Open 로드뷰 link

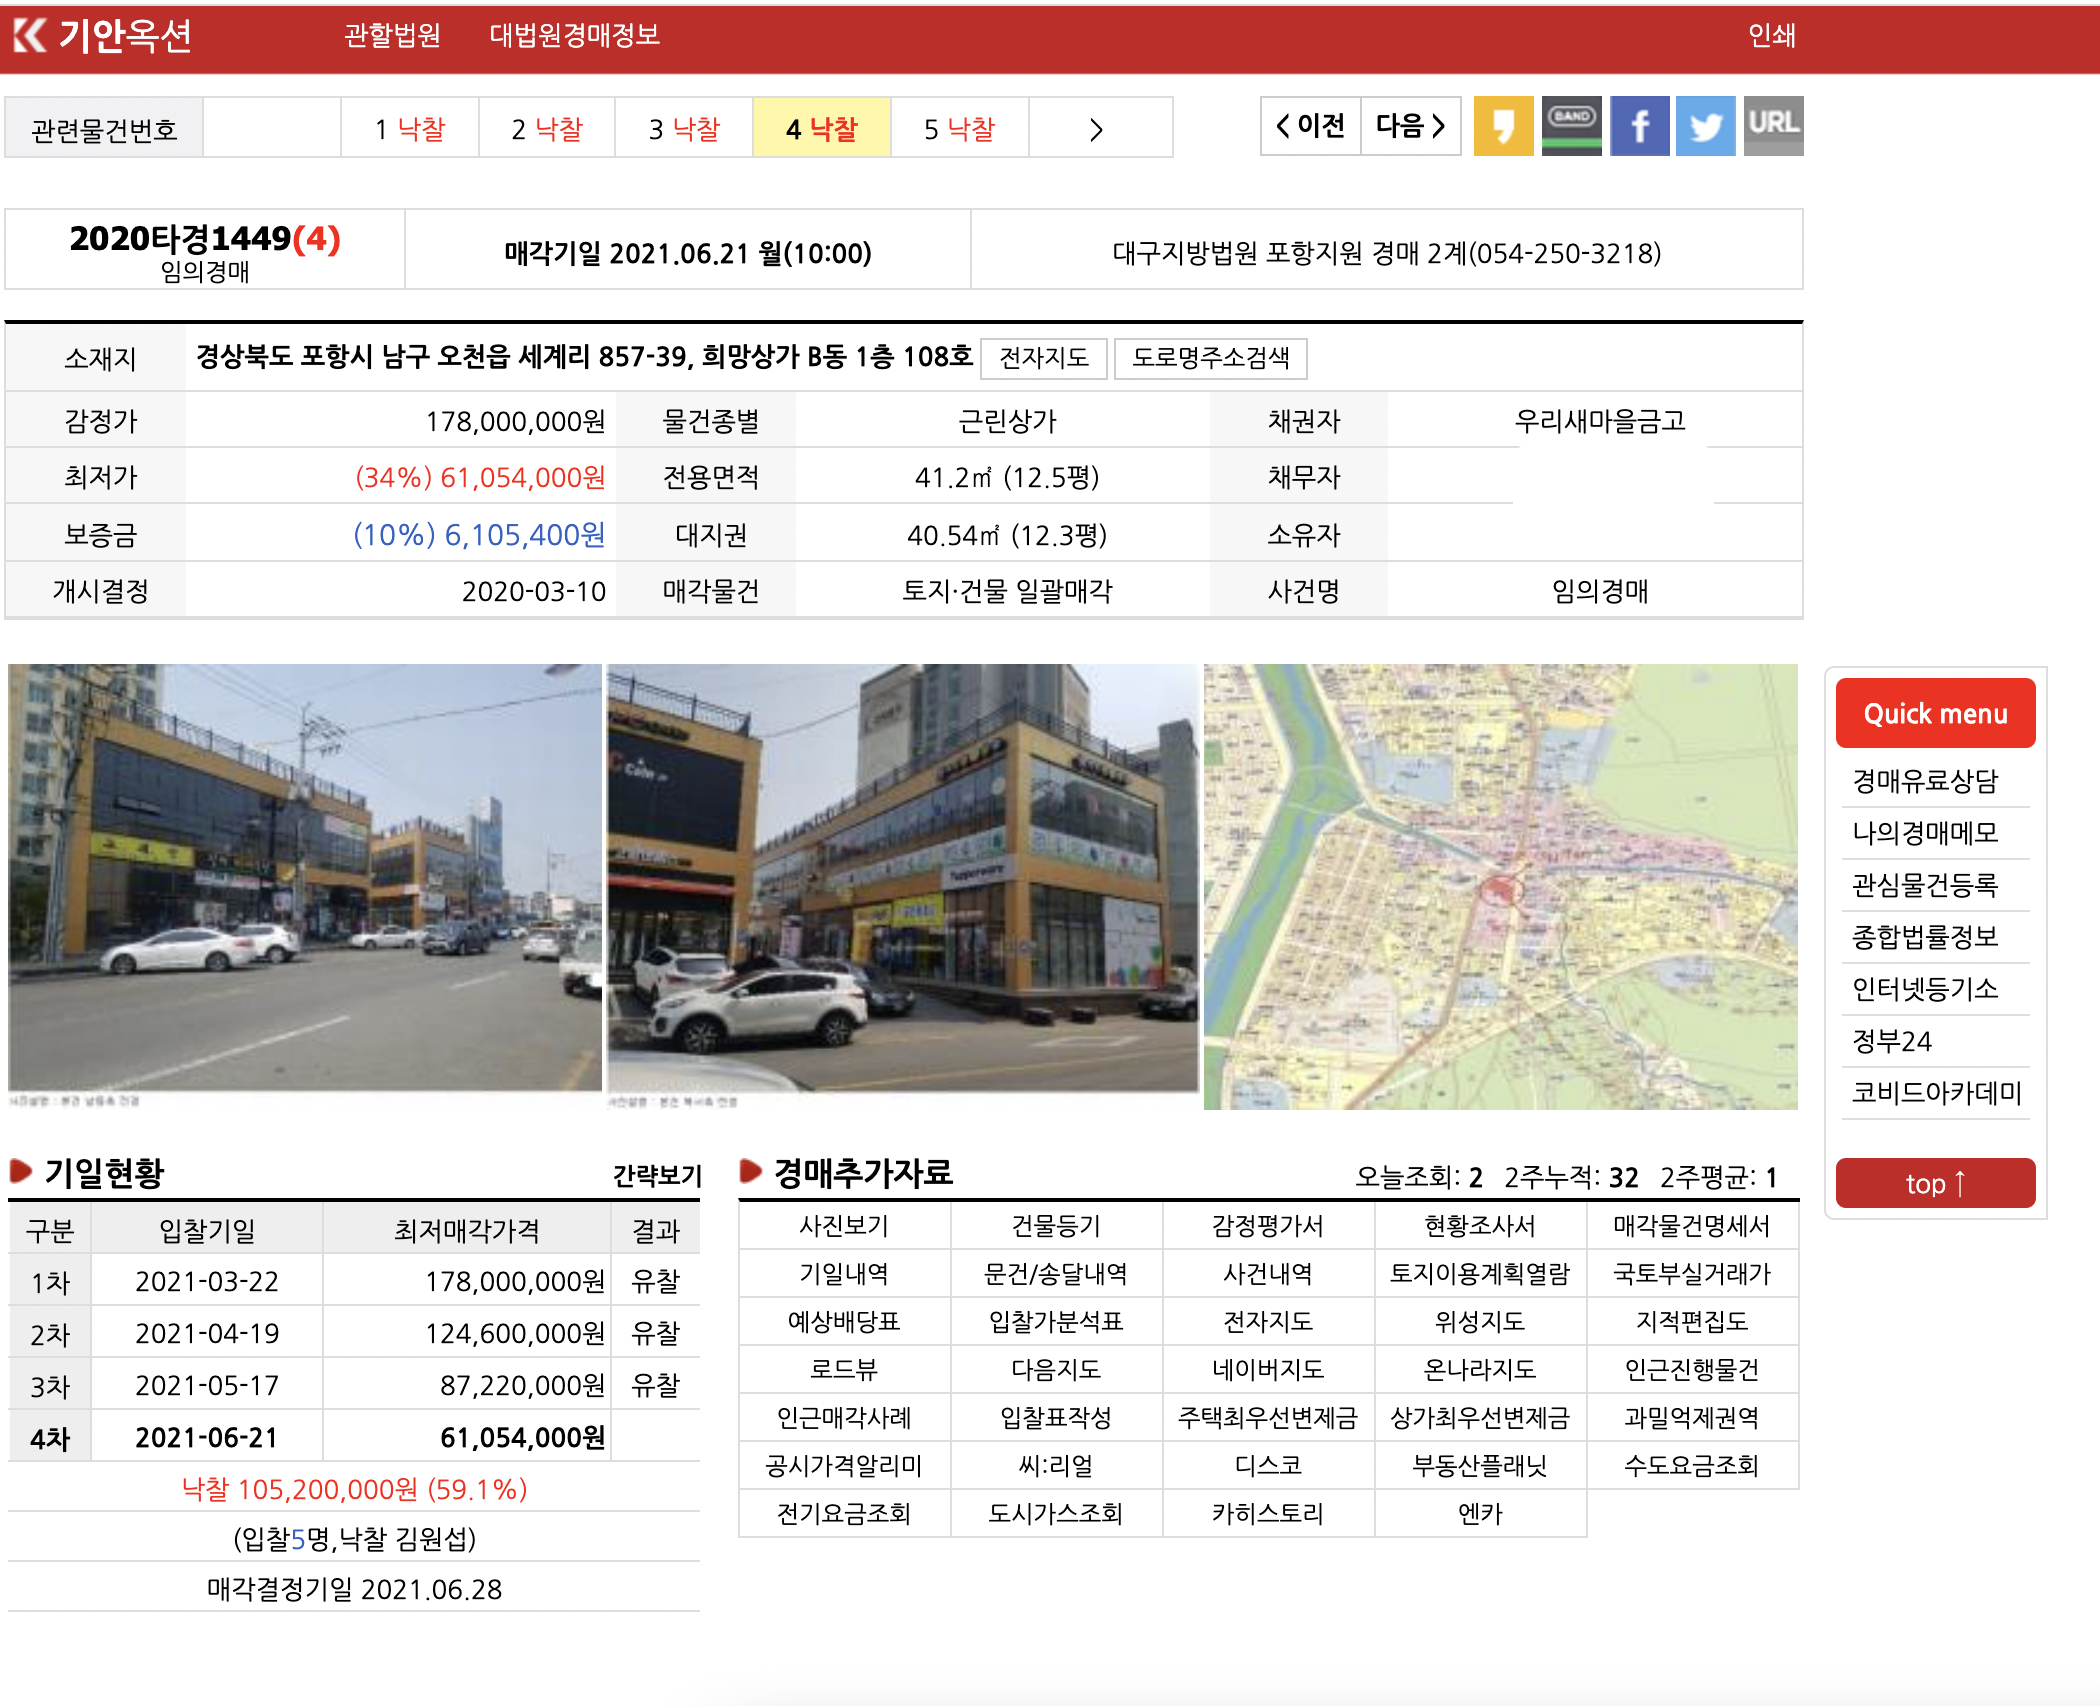click(844, 1370)
